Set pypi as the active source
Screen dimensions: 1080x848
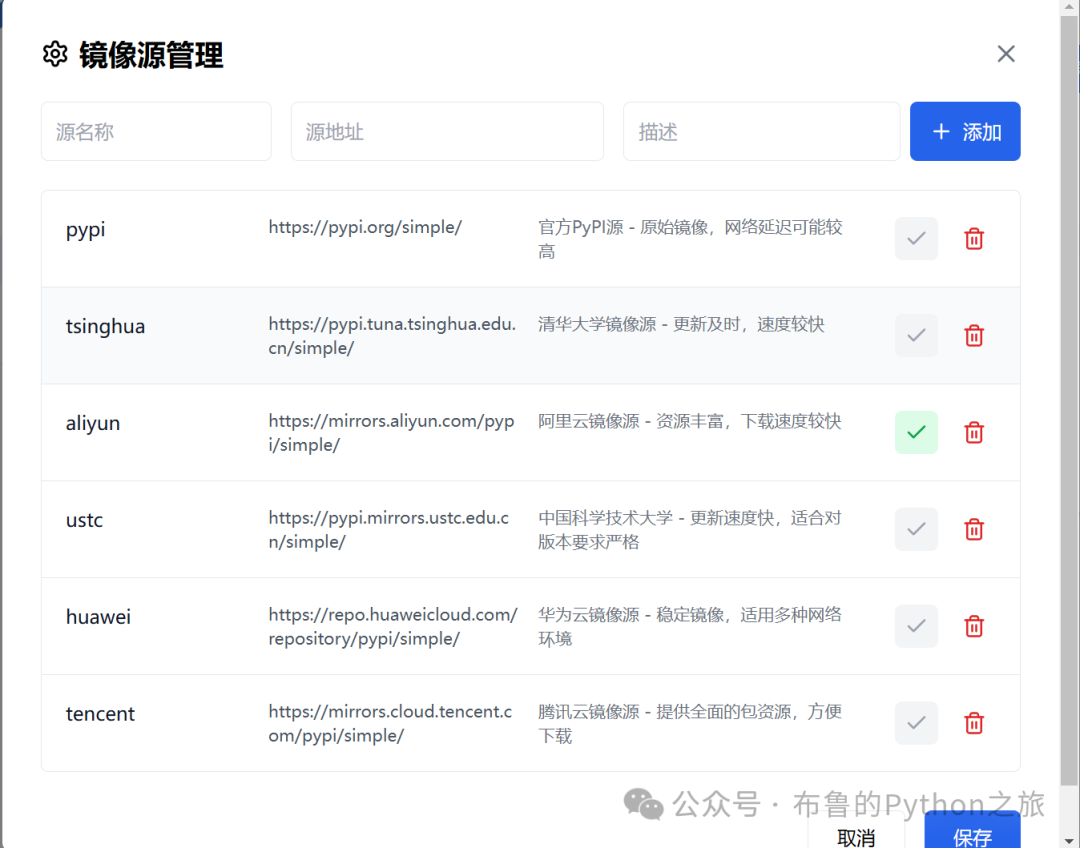click(x=916, y=239)
